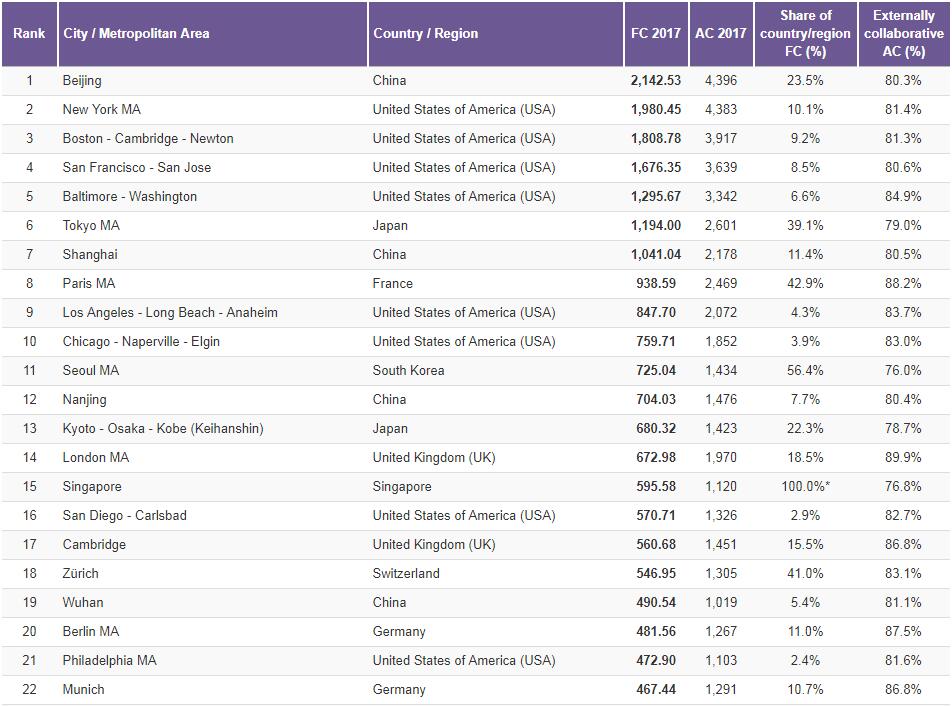Sort table by FC 2017 header

(x=655, y=33)
